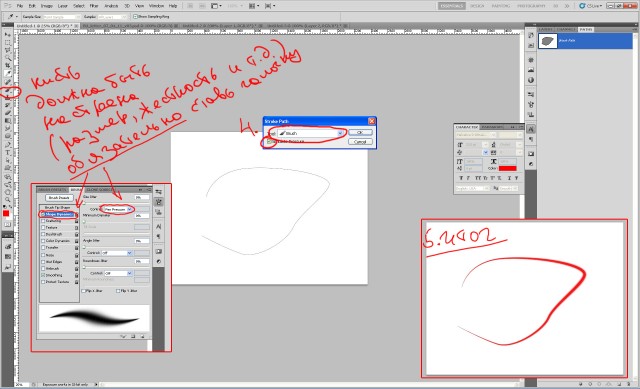The width and height of the screenshot is (640, 389).
Task: Enable the Scattering checkbox
Action: click(x=43, y=221)
